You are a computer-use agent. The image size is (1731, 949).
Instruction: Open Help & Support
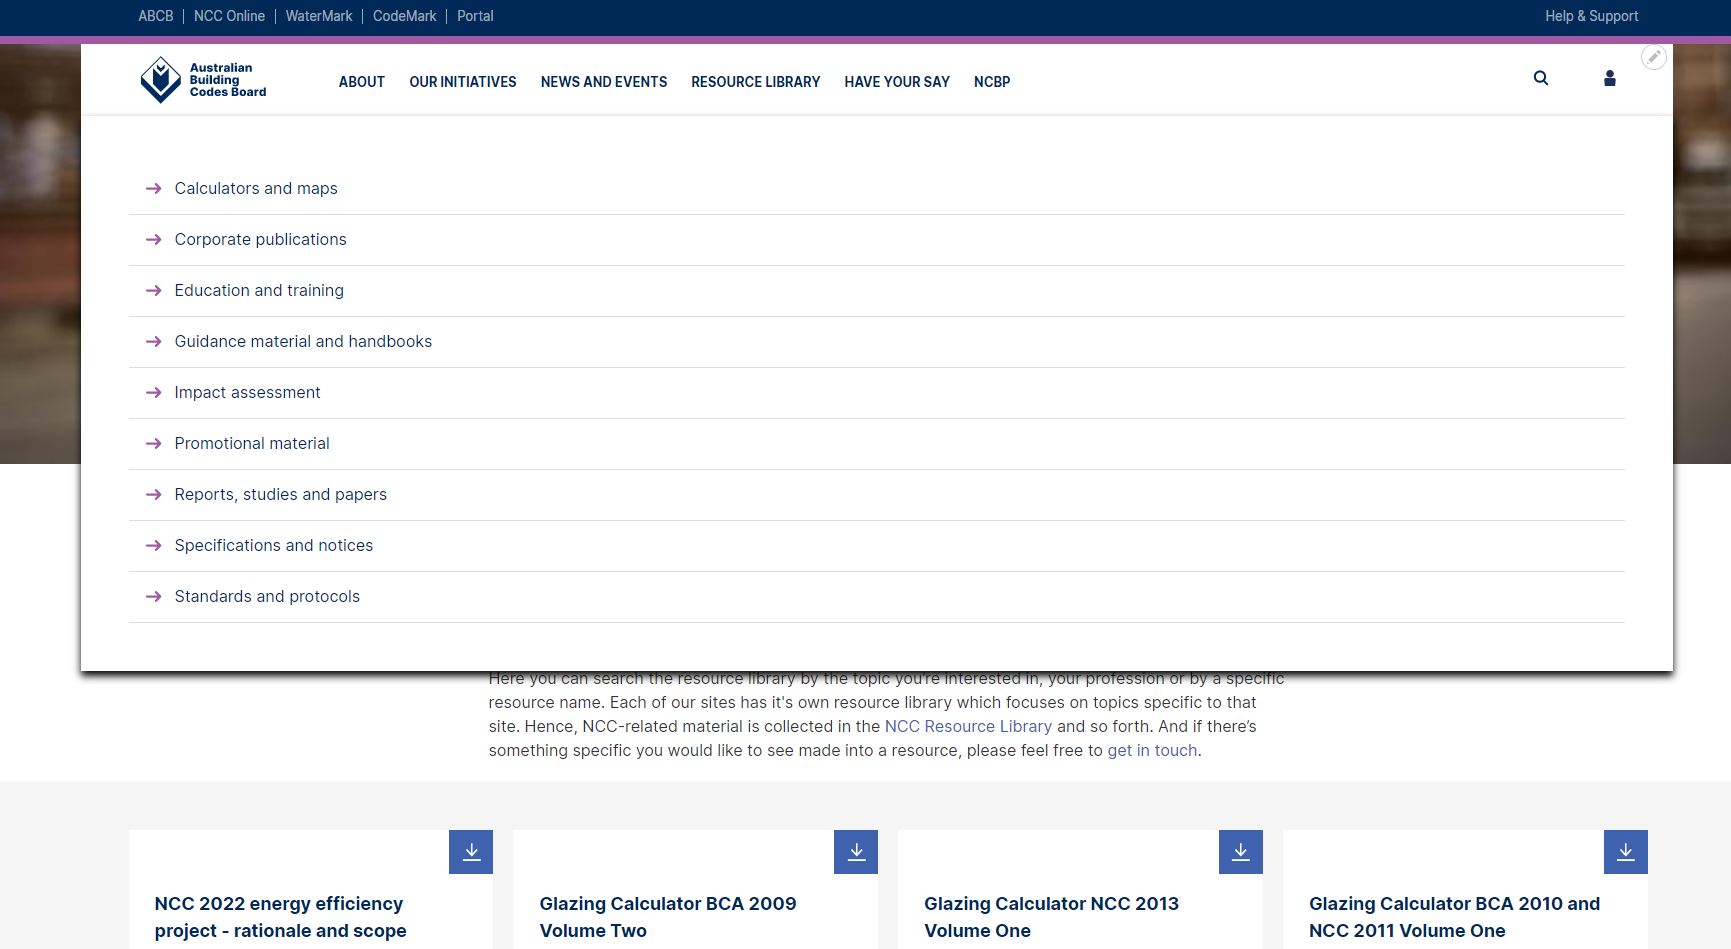tap(1590, 16)
